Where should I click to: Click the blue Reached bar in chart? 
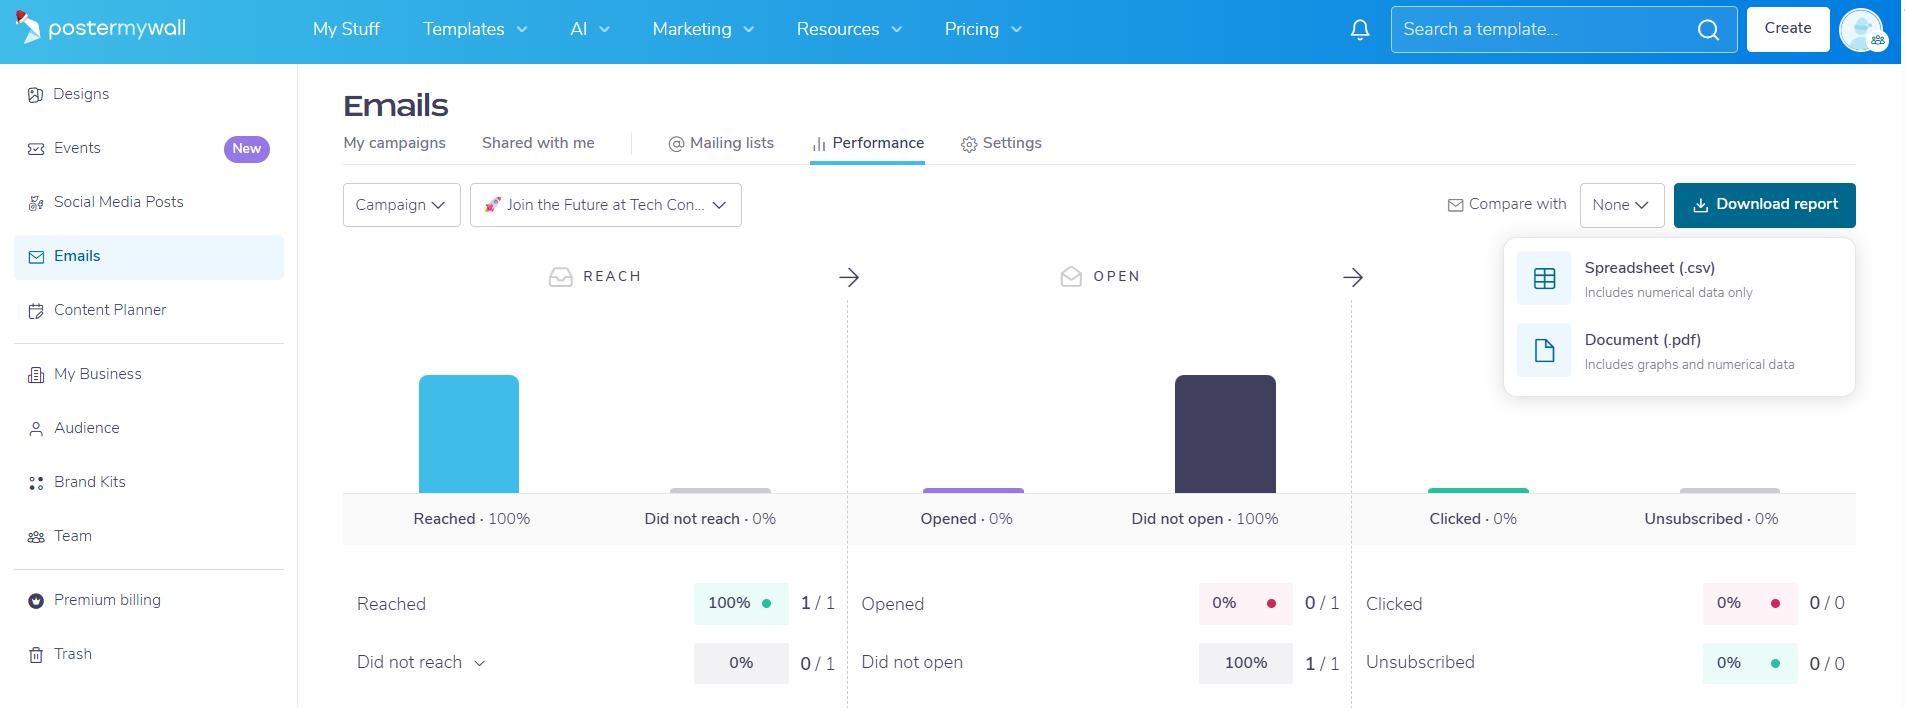click(x=469, y=434)
